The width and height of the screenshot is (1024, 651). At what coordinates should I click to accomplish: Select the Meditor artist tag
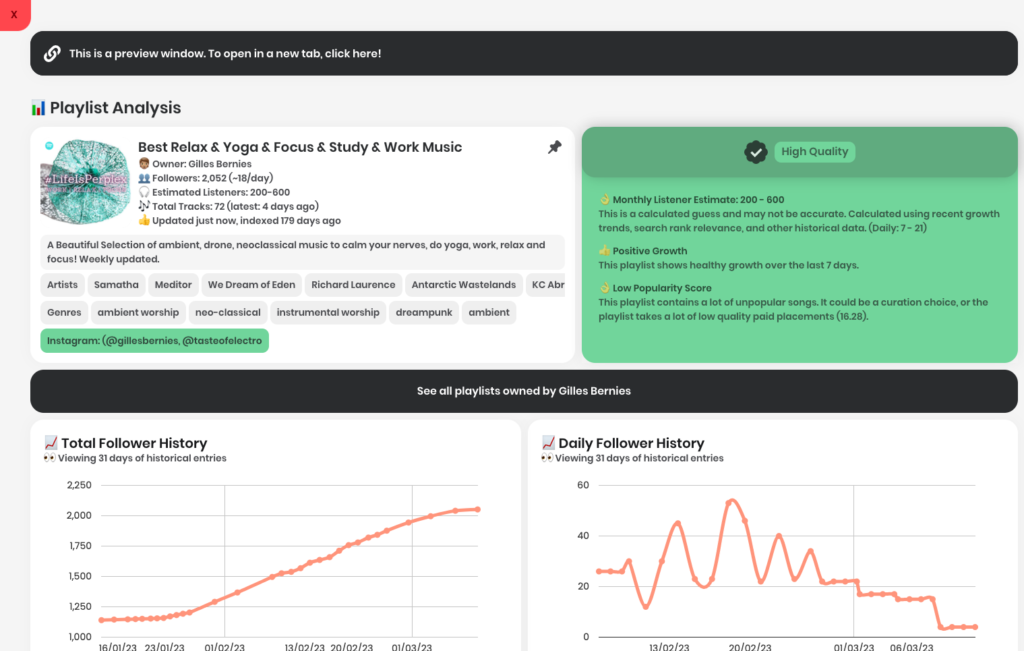pos(173,285)
